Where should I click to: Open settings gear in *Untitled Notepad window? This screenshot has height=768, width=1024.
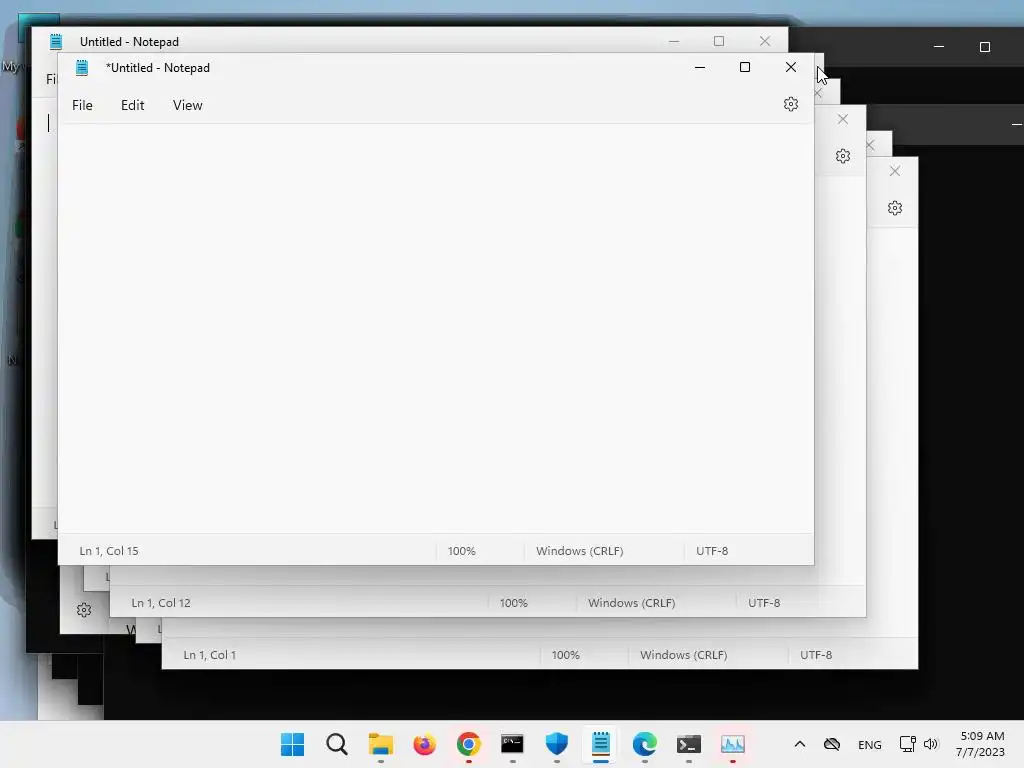point(791,104)
